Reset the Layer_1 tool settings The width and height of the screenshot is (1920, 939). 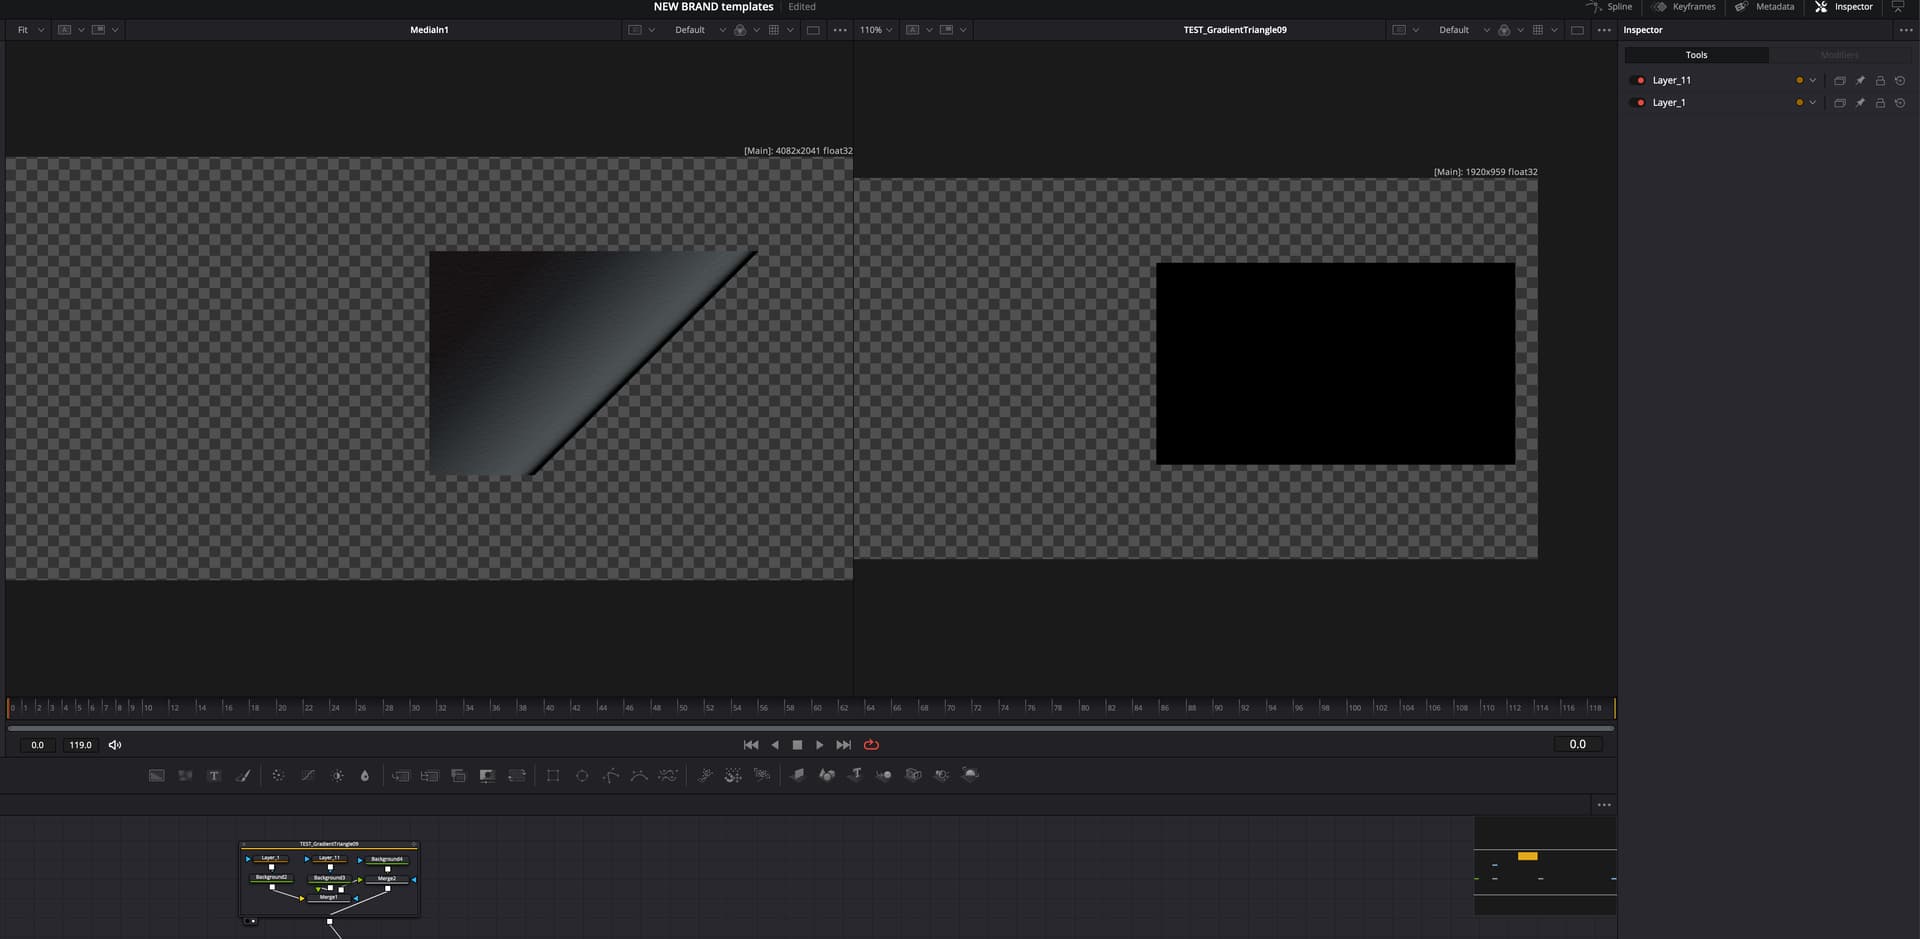click(1900, 103)
